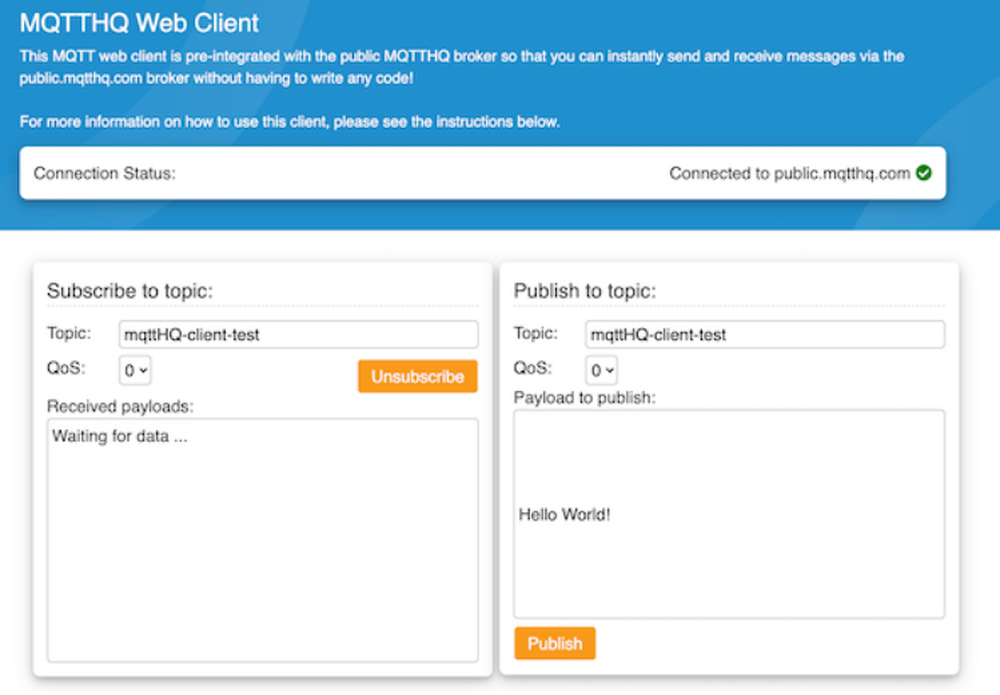The width and height of the screenshot is (1000, 695).
Task: Click 'Connected to public.mqtthq.com' status text
Action: coord(790,173)
